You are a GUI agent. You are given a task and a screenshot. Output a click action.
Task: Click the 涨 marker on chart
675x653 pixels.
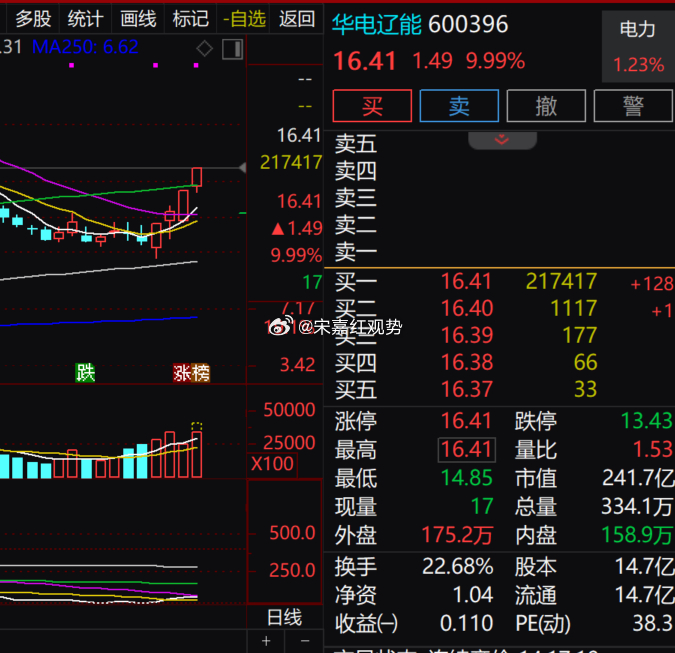click(182, 373)
